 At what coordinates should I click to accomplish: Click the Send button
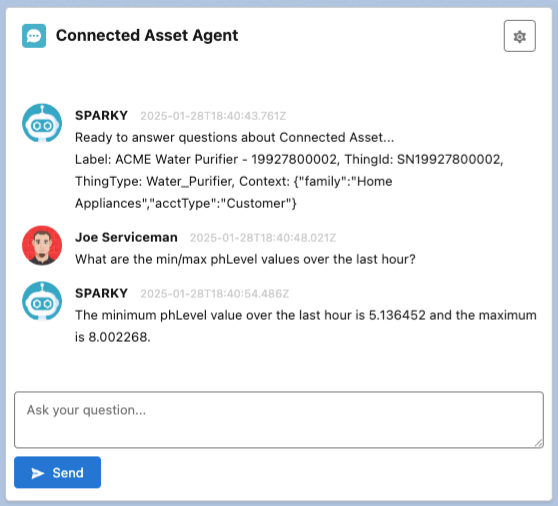57,472
